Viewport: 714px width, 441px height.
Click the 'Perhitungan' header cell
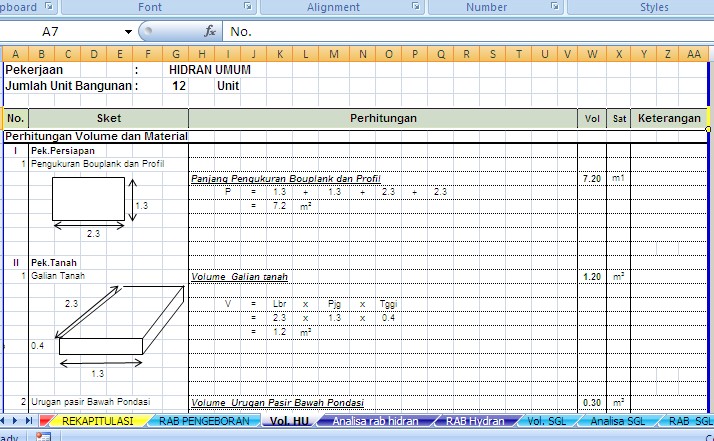pyautogui.click(x=383, y=118)
